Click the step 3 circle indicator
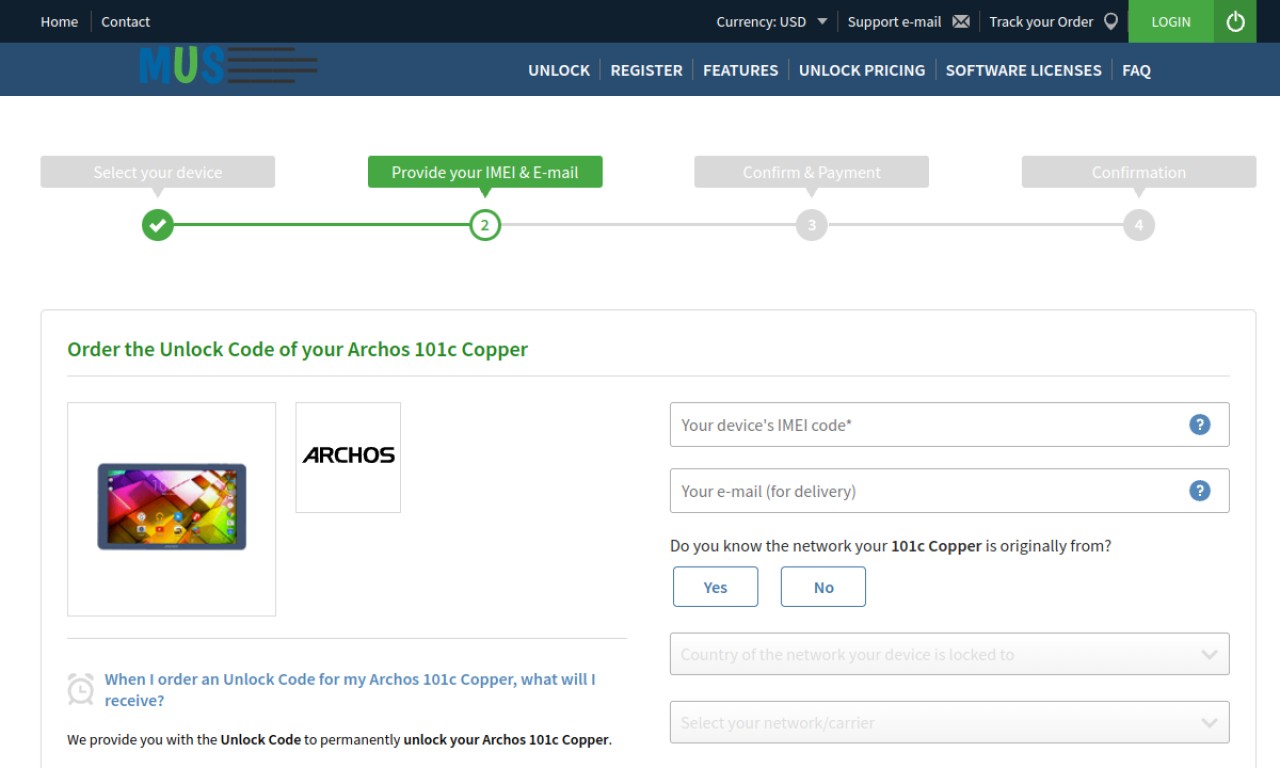The width and height of the screenshot is (1280, 768). tap(811, 225)
